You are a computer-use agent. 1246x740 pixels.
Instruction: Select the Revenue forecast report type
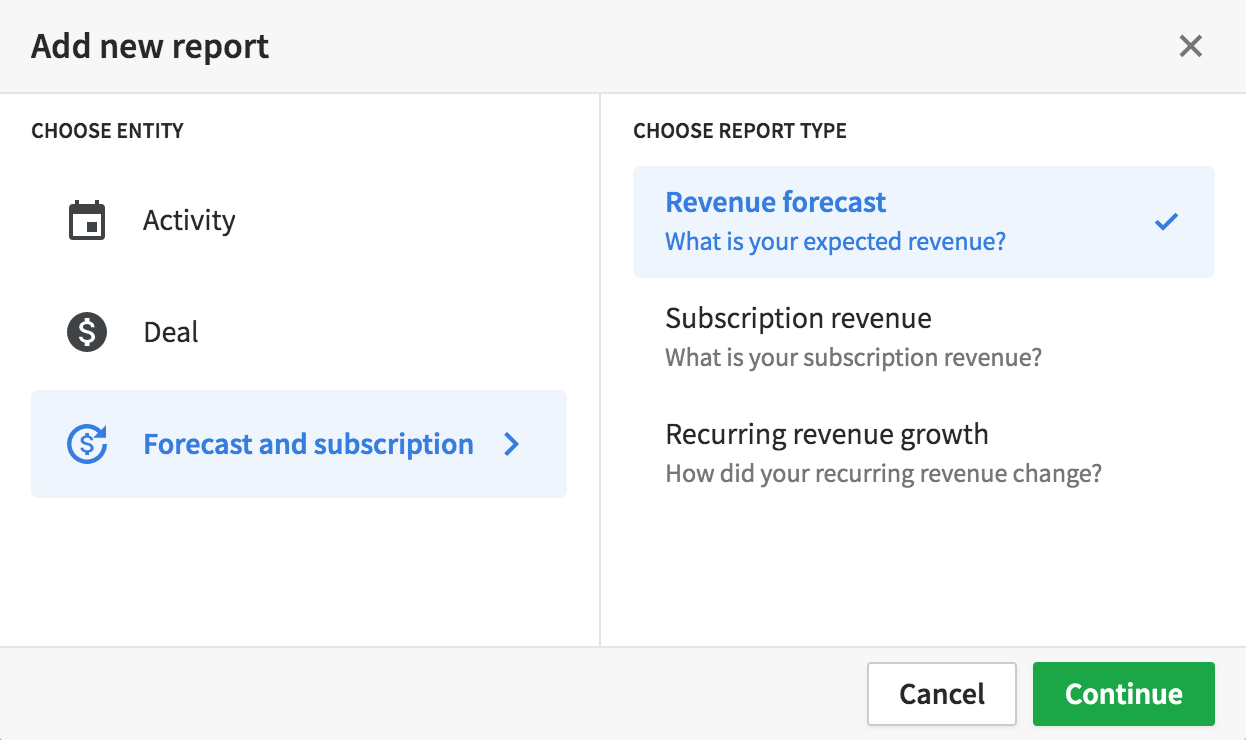click(x=924, y=222)
